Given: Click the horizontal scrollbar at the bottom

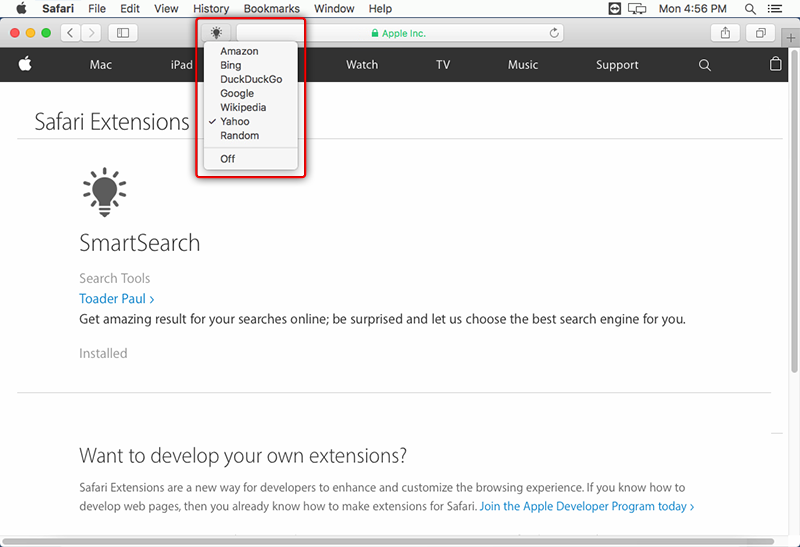Looking at the screenshot, I should coord(388,541).
